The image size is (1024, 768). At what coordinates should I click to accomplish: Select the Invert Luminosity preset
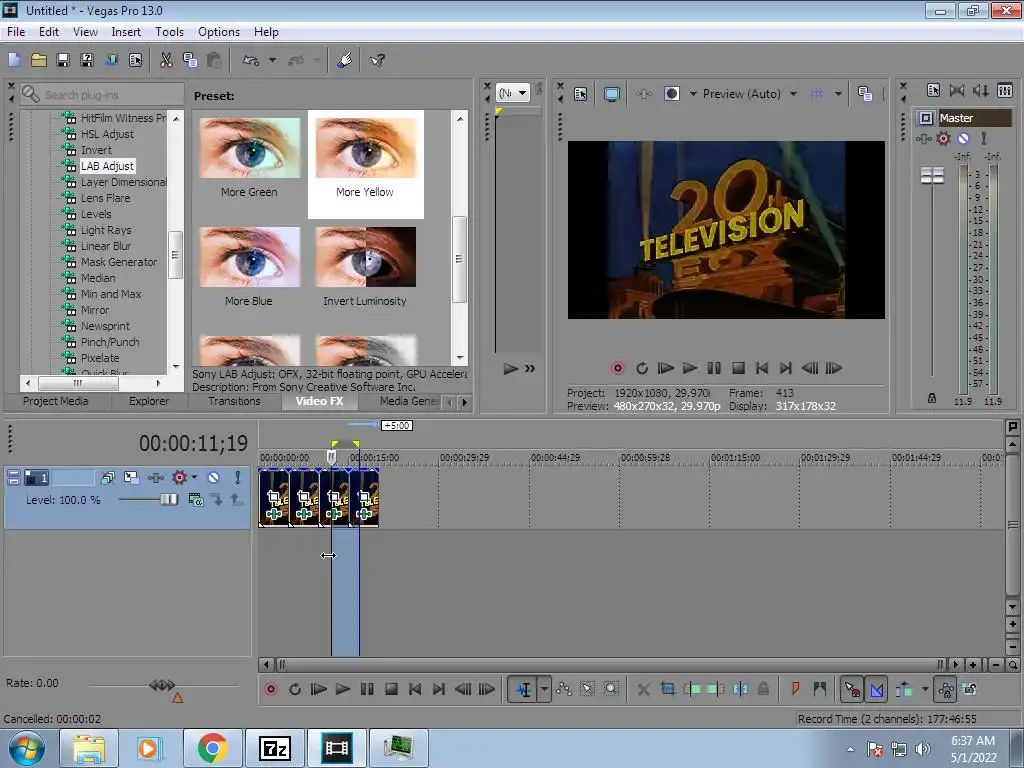[365, 267]
